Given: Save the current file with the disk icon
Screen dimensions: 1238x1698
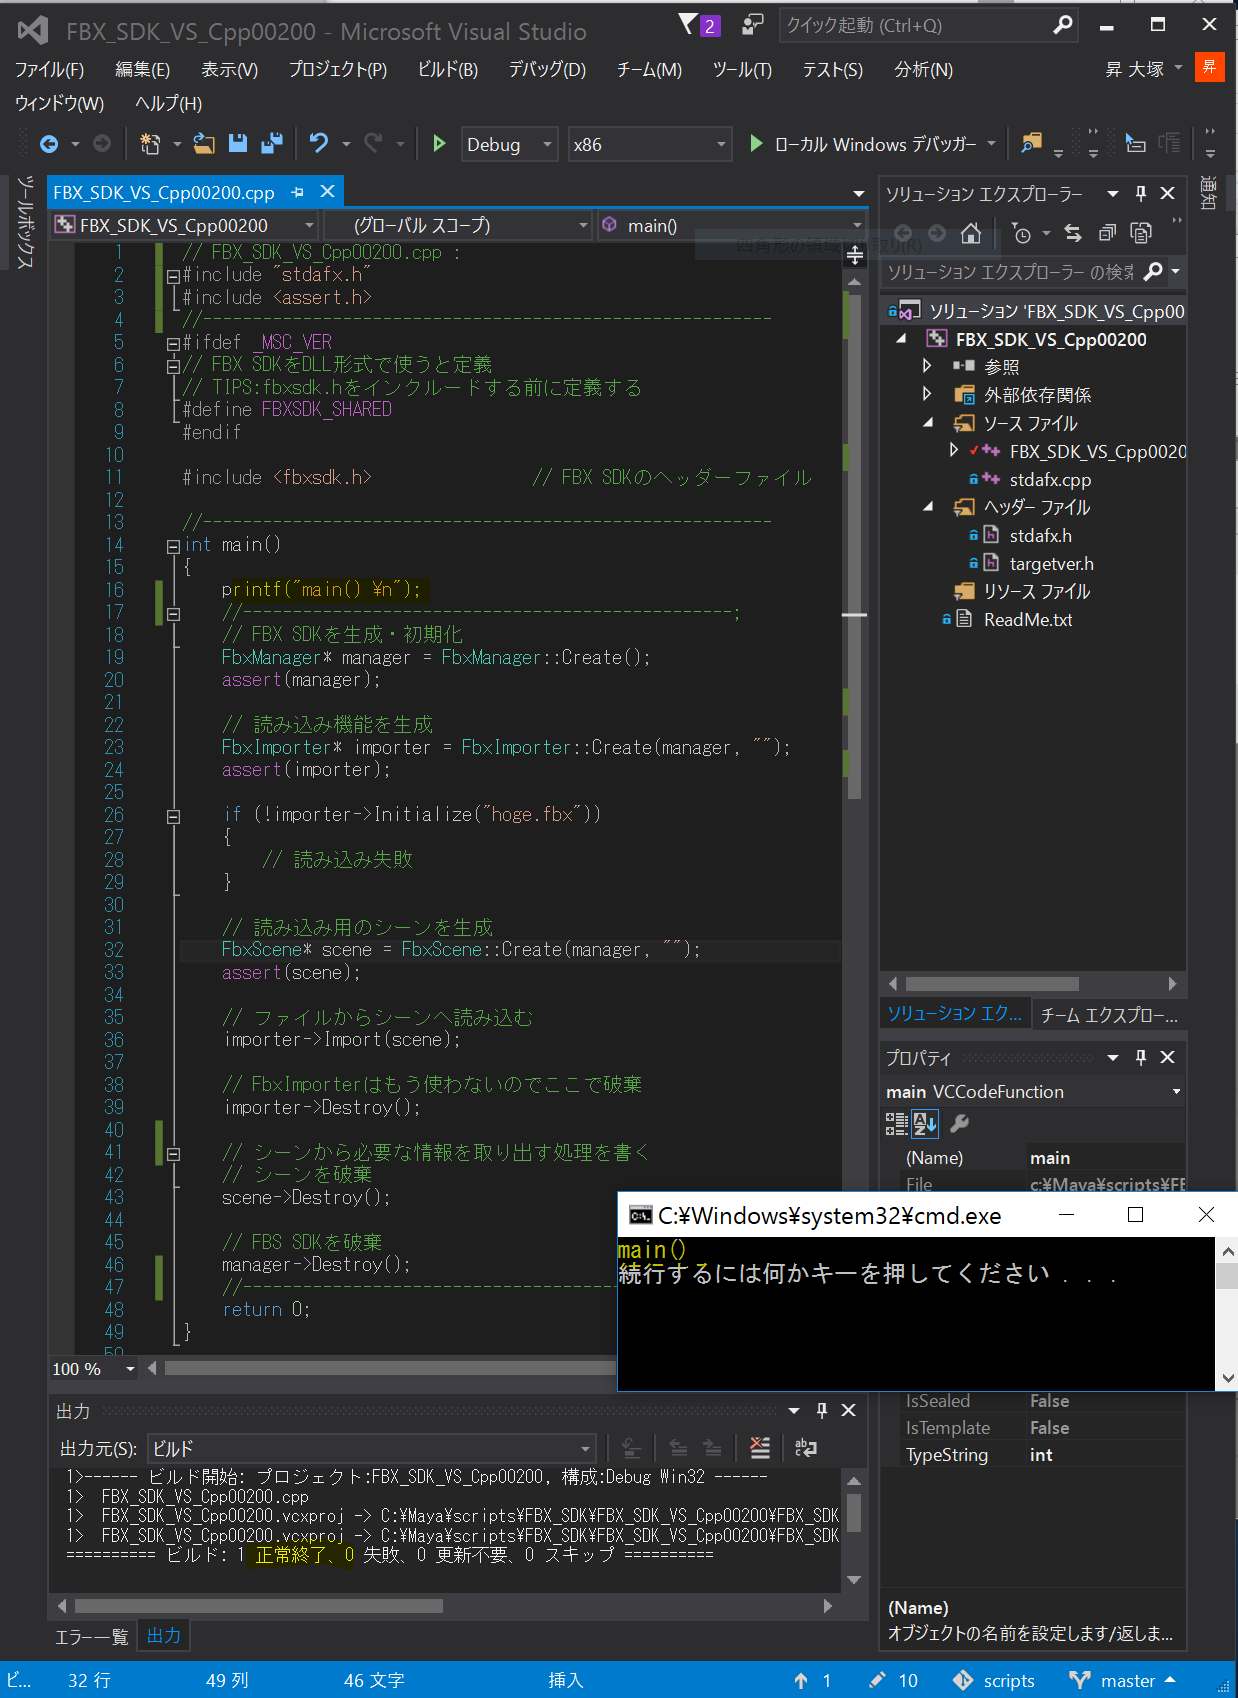Looking at the screenshot, I should (238, 144).
